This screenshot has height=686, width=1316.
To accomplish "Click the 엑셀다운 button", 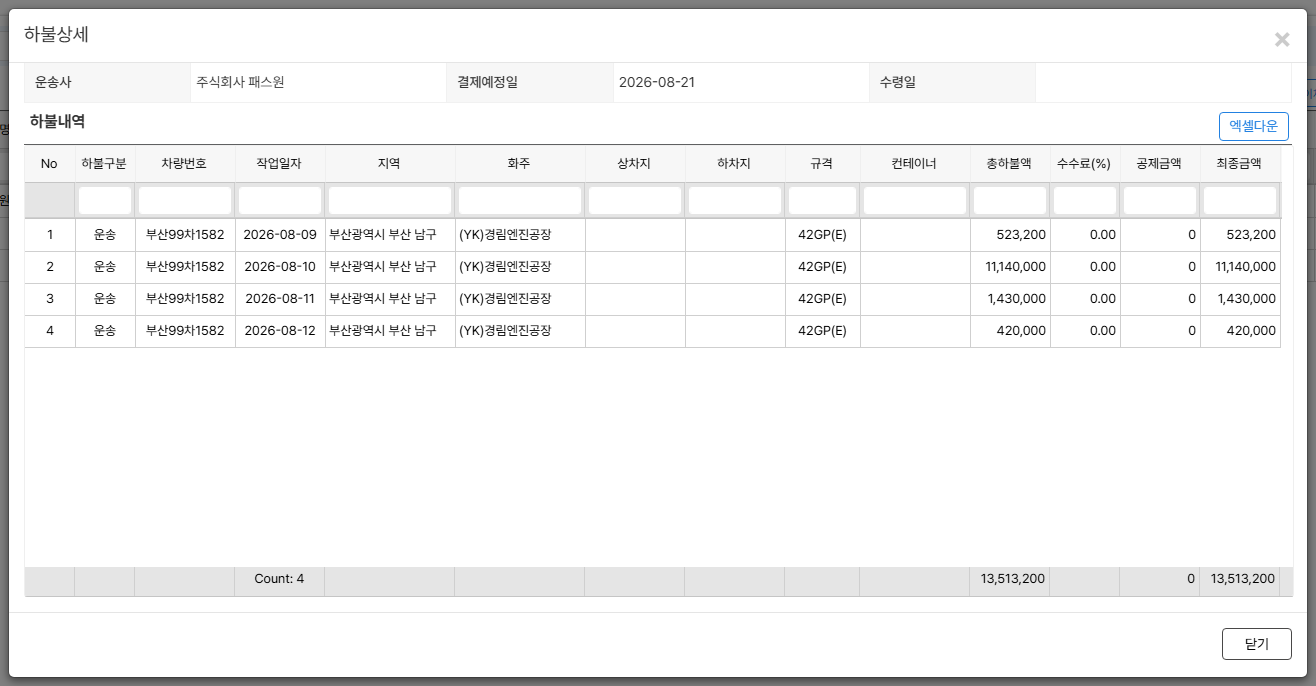I will coord(1253,126).
